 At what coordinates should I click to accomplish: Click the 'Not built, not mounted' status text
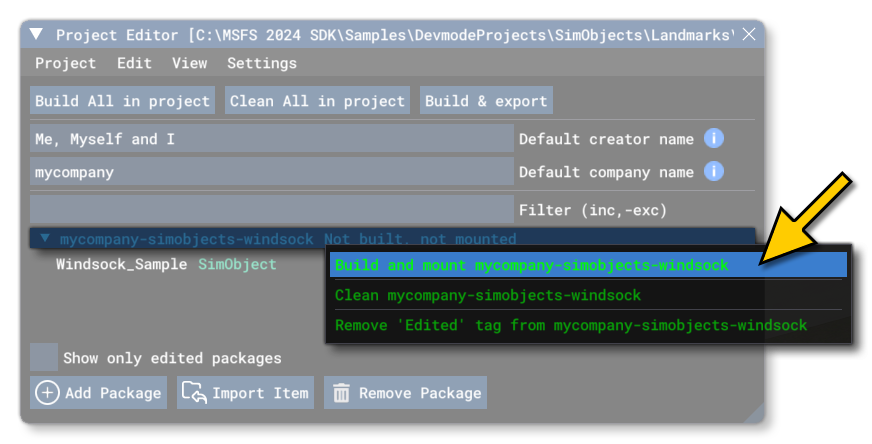click(x=420, y=239)
